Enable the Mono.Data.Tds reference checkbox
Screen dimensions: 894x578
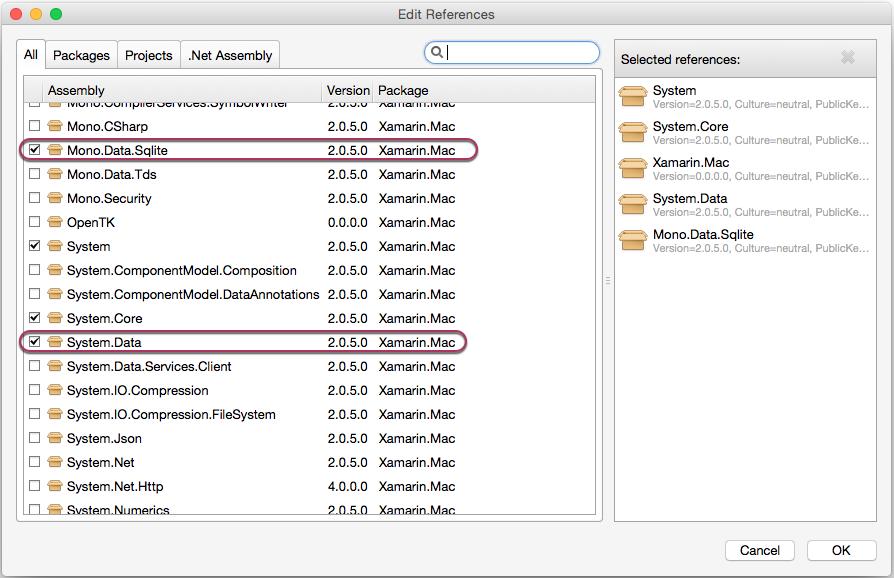(35, 173)
